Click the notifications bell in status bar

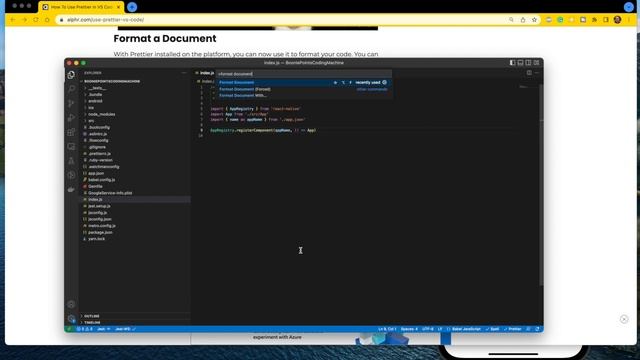click(x=537, y=329)
